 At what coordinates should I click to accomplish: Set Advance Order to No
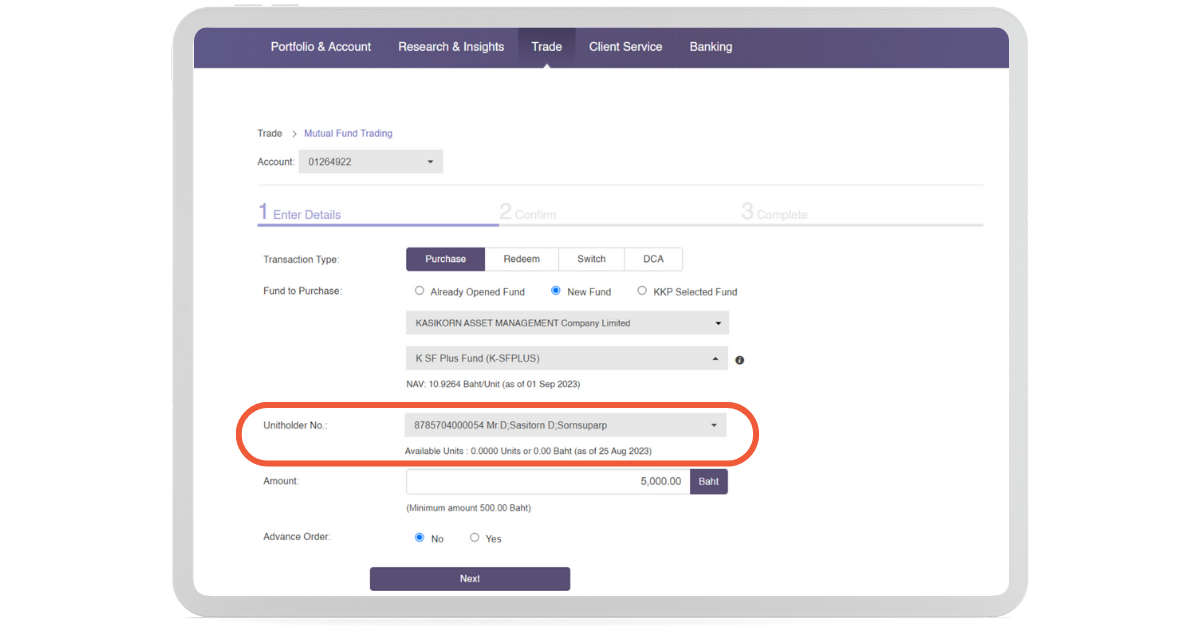pos(420,538)
